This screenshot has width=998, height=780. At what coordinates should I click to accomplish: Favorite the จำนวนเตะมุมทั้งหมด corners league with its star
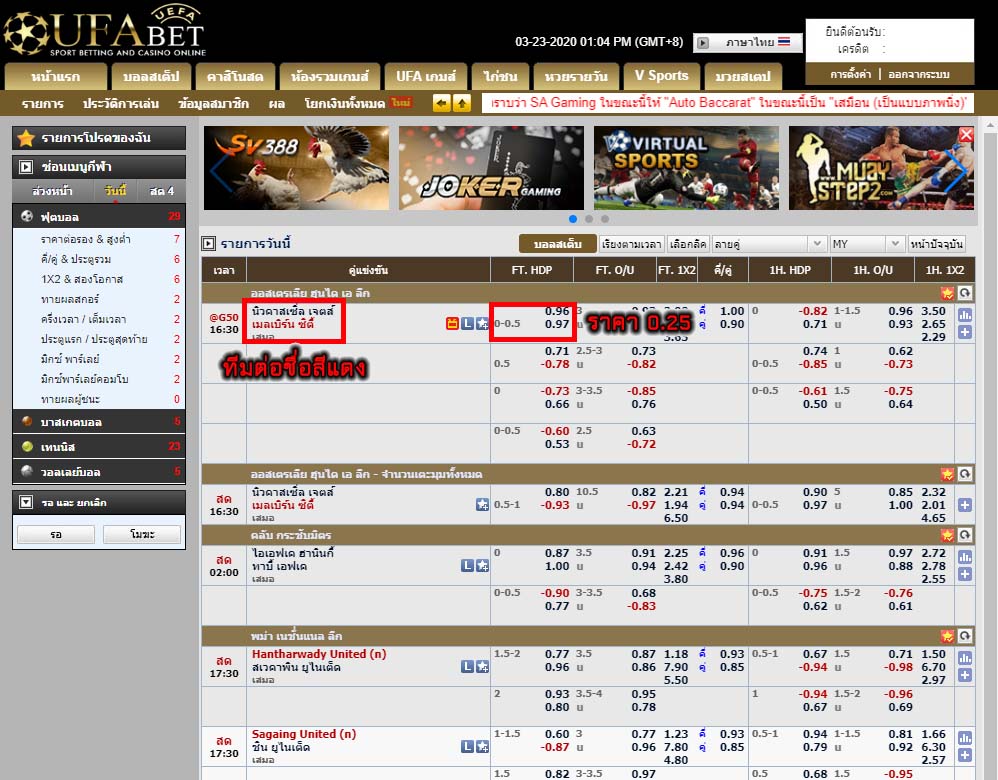tap(947, 474)
